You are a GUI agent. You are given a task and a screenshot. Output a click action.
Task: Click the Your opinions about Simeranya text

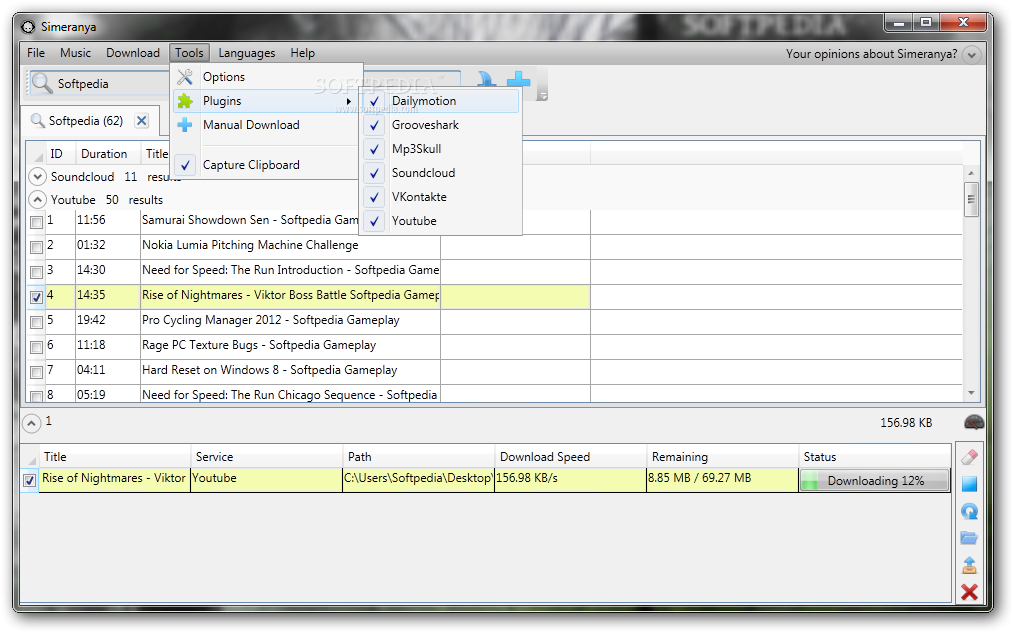click(871, 54)
